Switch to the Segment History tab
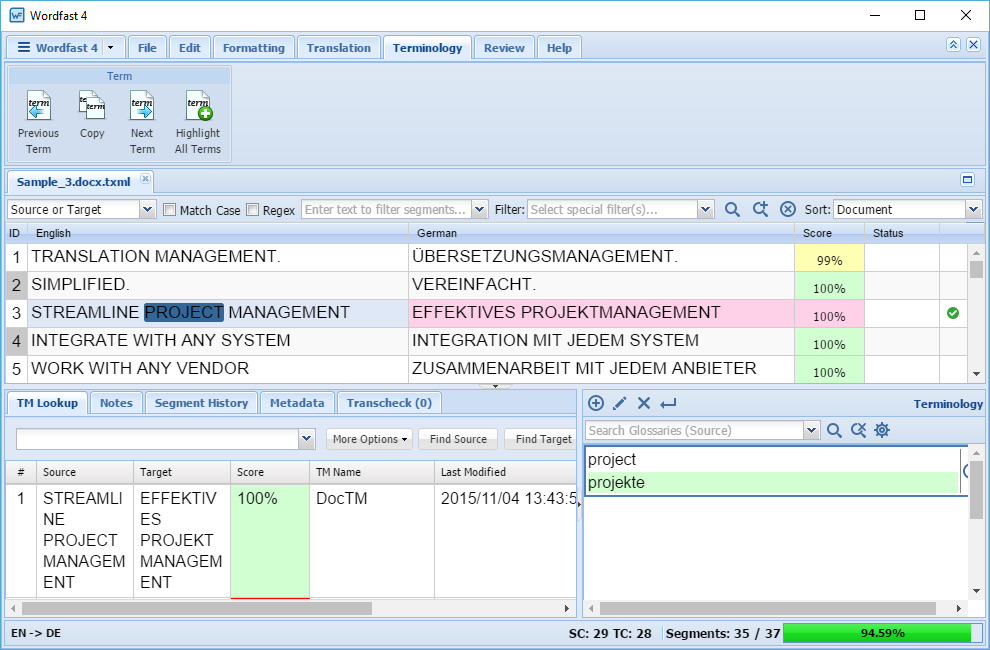 tap(201, 403)
